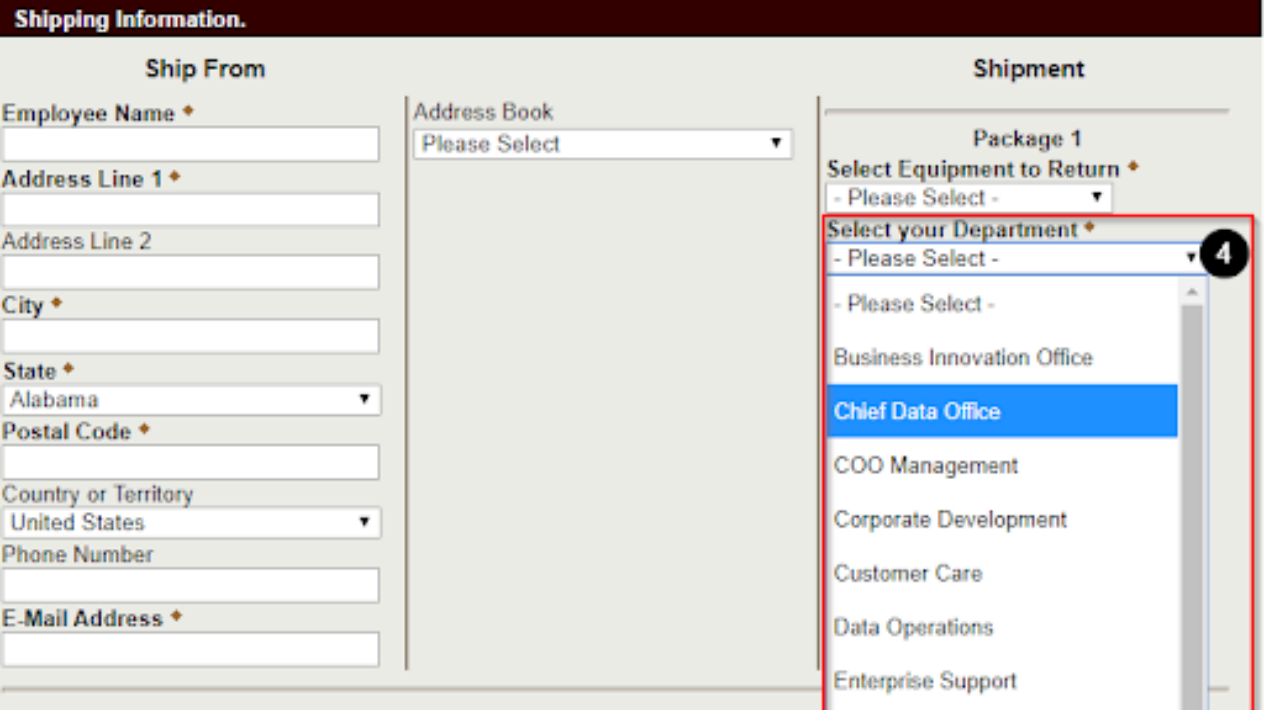The height and width of the screenshot is (710, 1264).
Task: Click the Phone Number text box
Action: coord(190,585)
